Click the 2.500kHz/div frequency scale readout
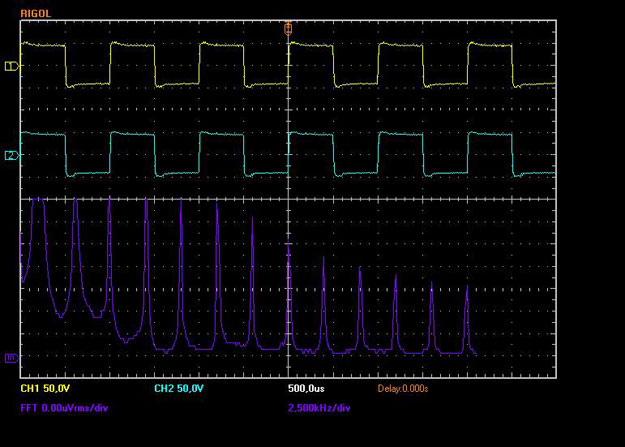 point(319,408)
